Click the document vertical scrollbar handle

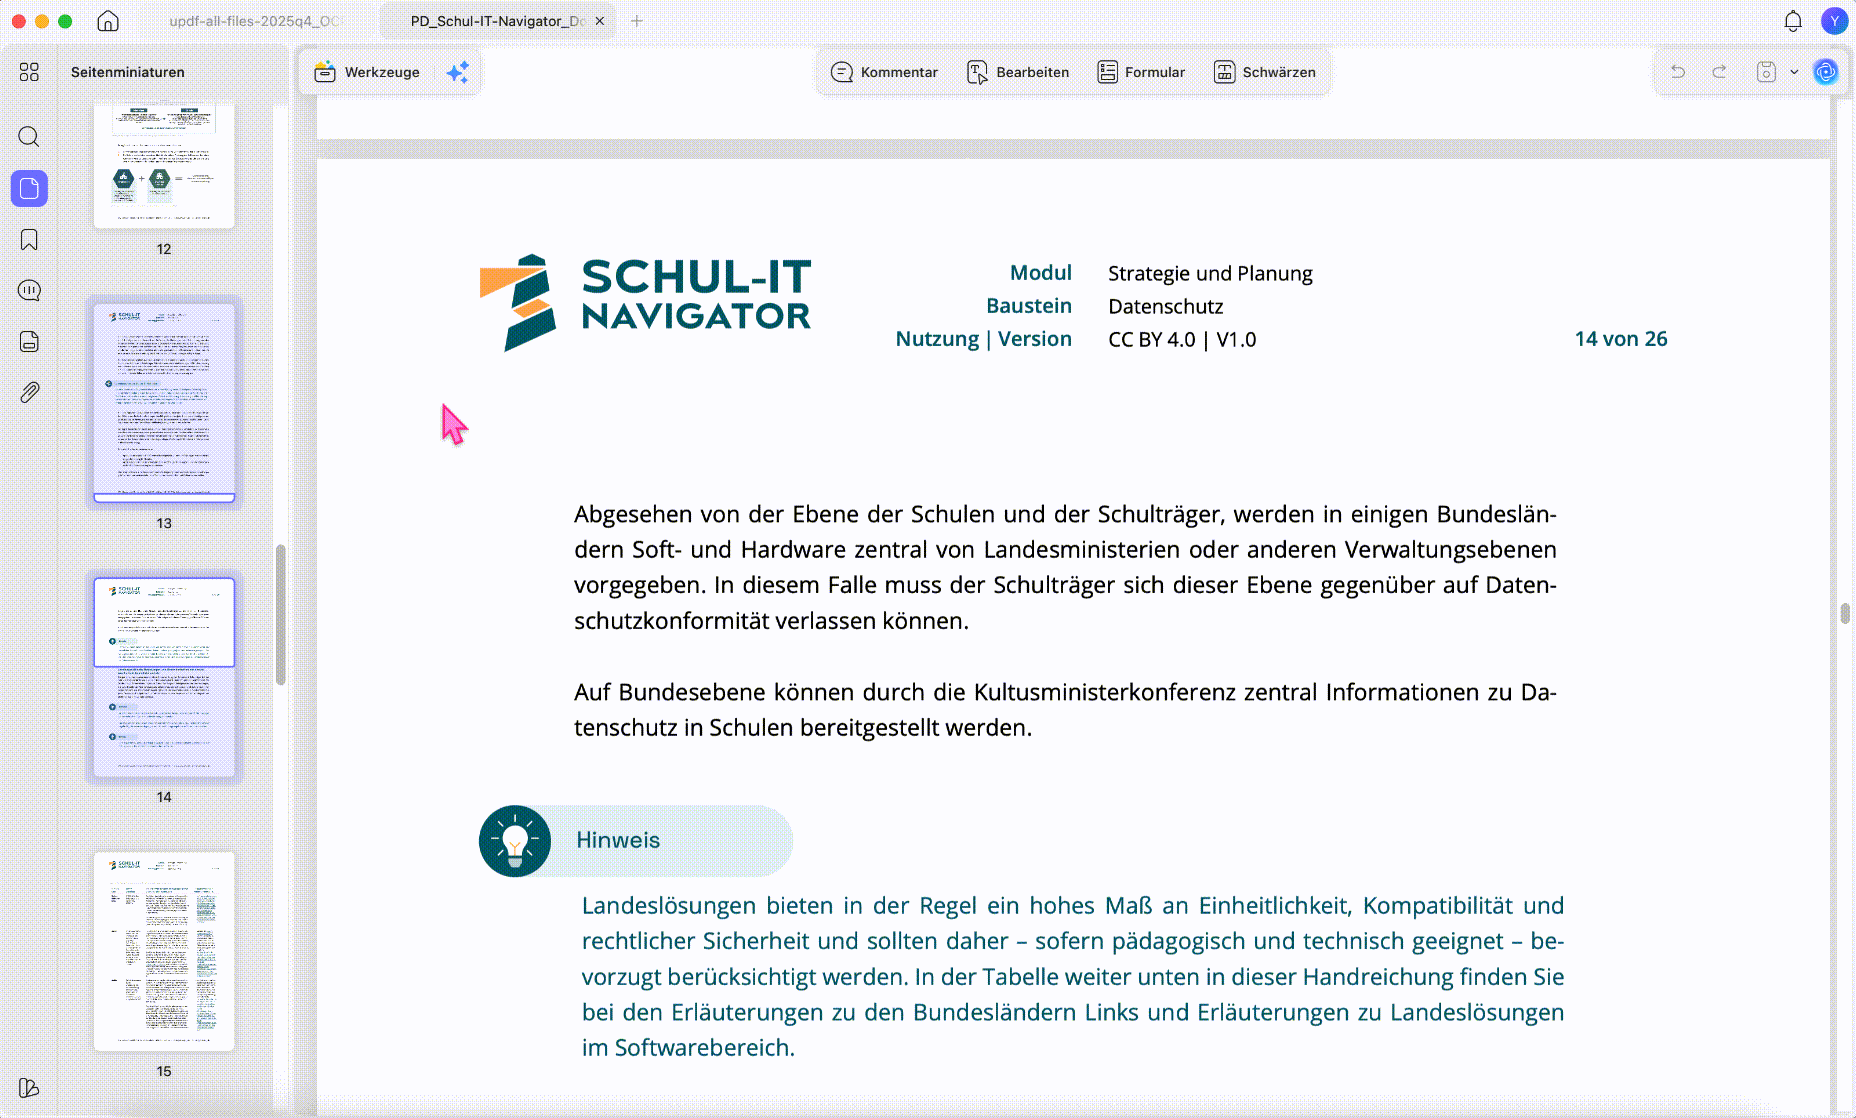pyautogui.click(x=1844, y=613)
